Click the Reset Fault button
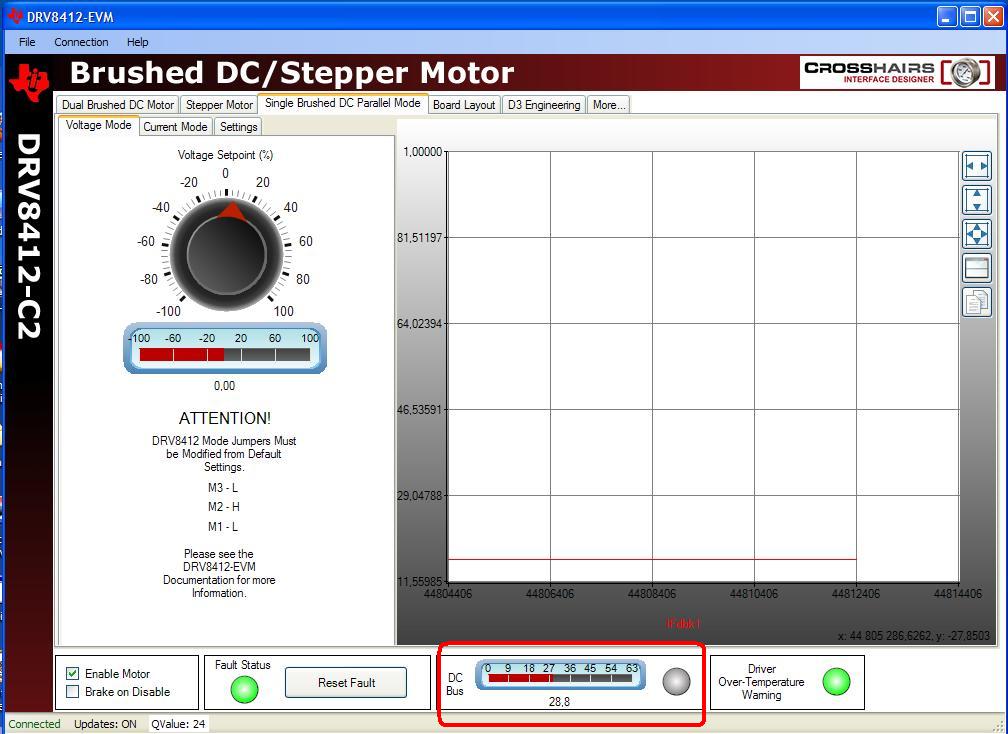Screen dimensions: 1008x734 pos(346,683)
